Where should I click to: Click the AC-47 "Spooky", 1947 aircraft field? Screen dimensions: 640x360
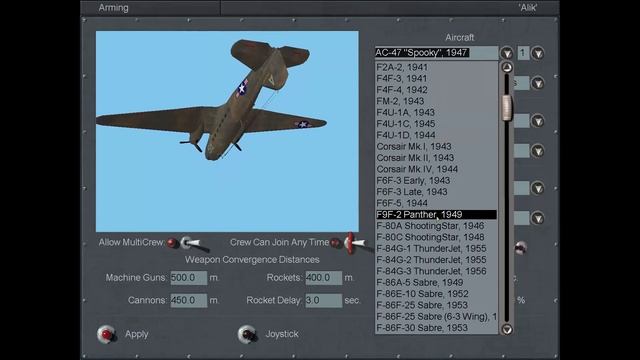pos(436,53)
